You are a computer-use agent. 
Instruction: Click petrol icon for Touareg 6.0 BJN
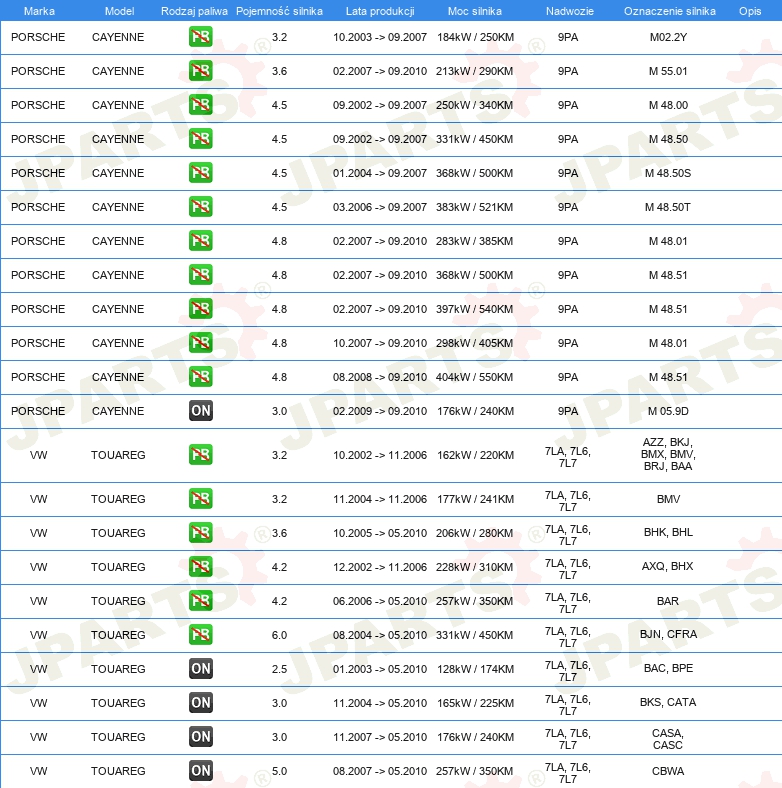click(x=201, y=635)
